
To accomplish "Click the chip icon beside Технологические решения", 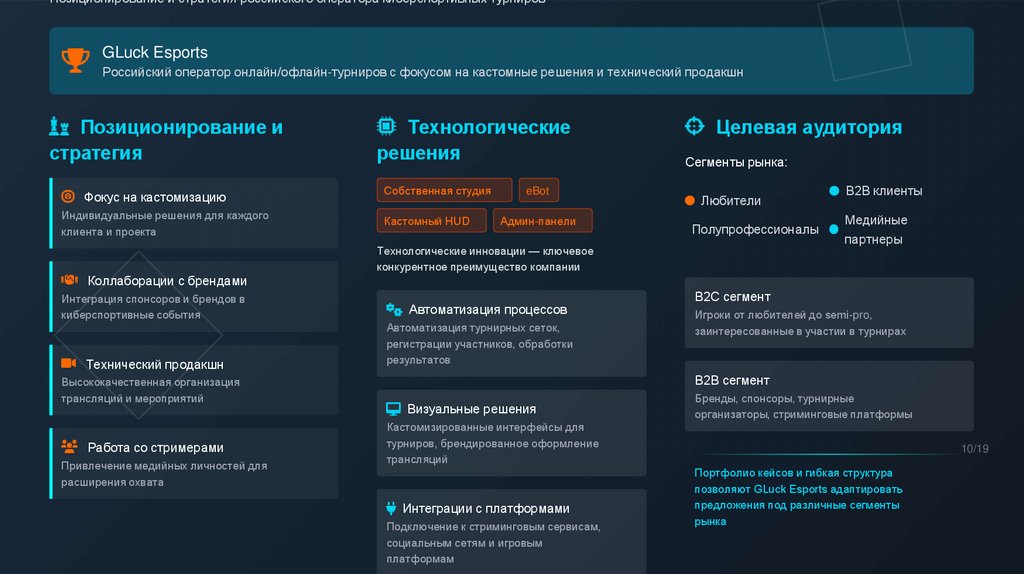I will [x=387, y=125].
